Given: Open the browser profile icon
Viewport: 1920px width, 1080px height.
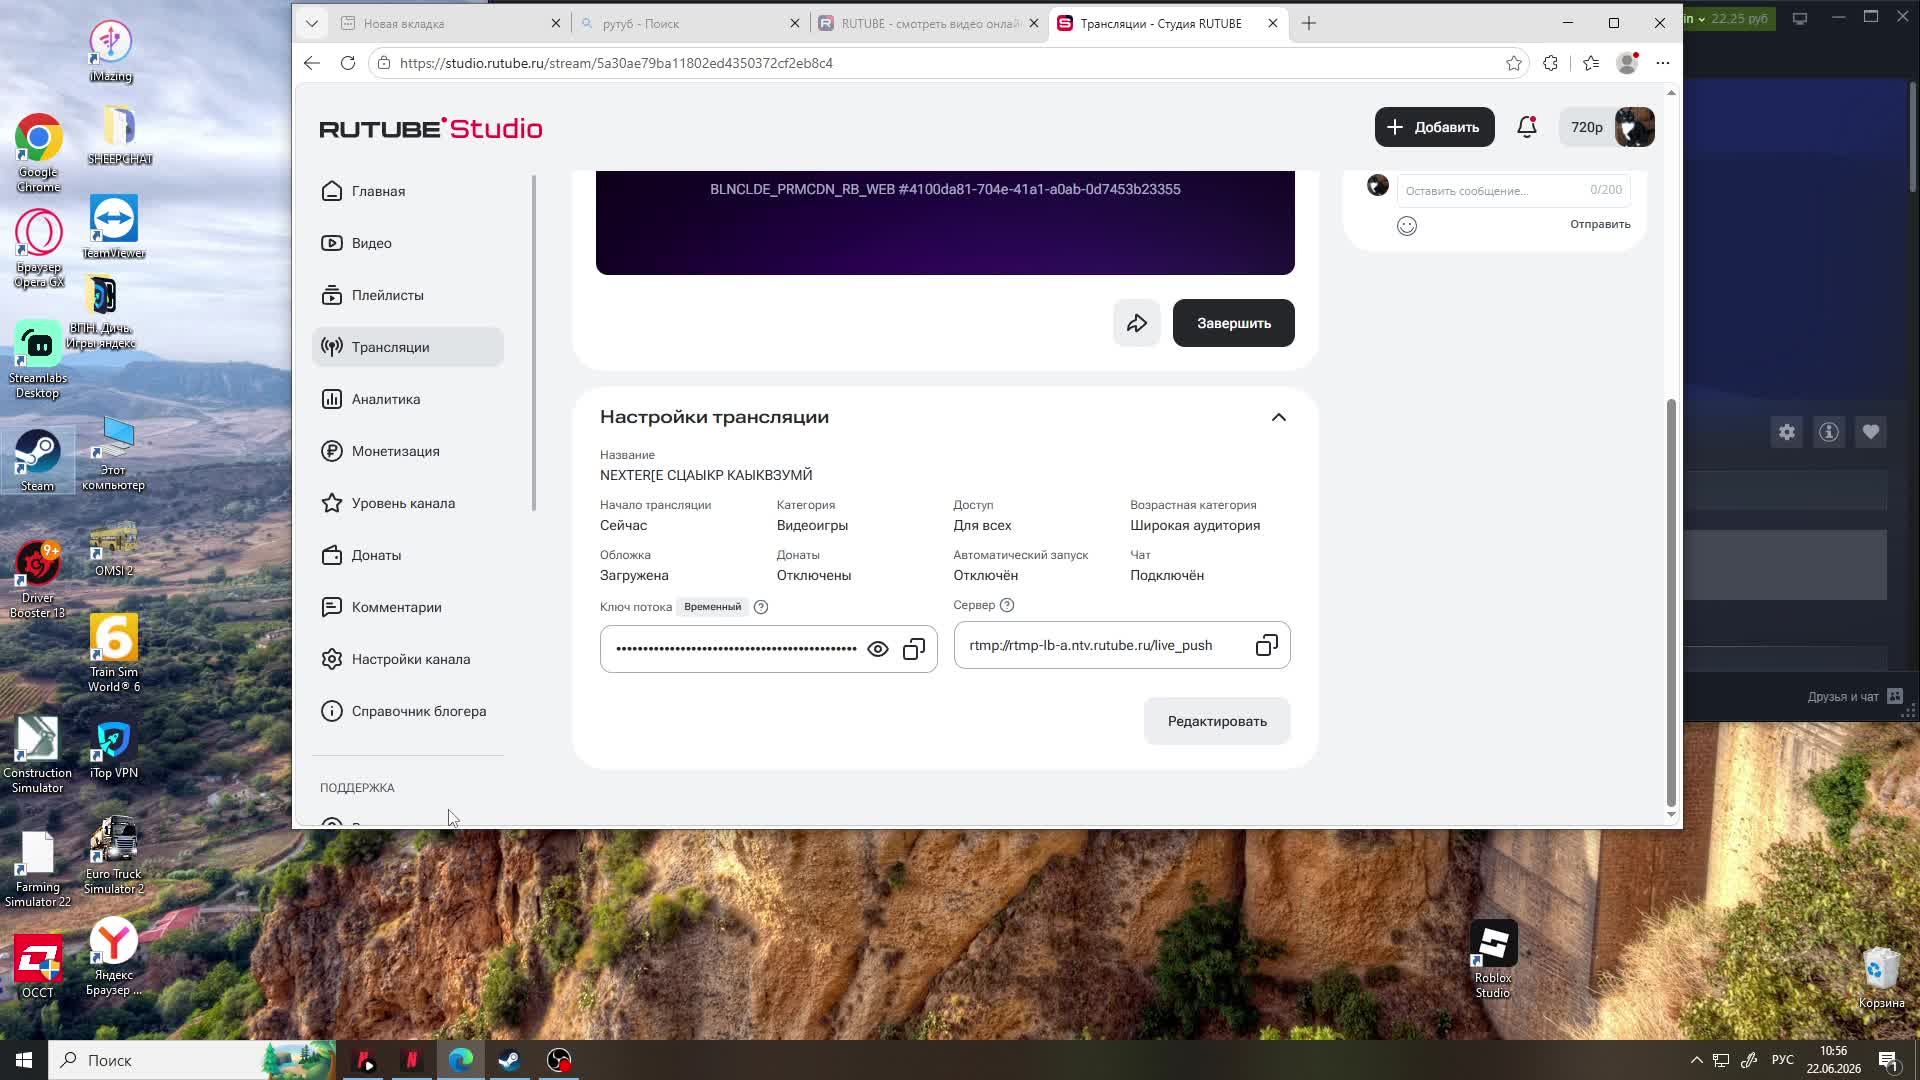Looking at the screenshot, I should click(x=1628, y=63).
